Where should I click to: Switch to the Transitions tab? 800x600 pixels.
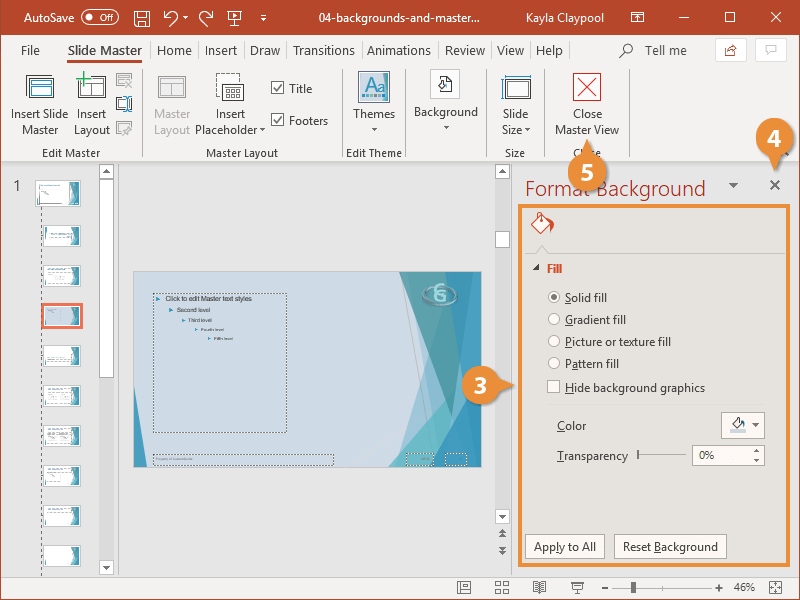tap(323, 50)
